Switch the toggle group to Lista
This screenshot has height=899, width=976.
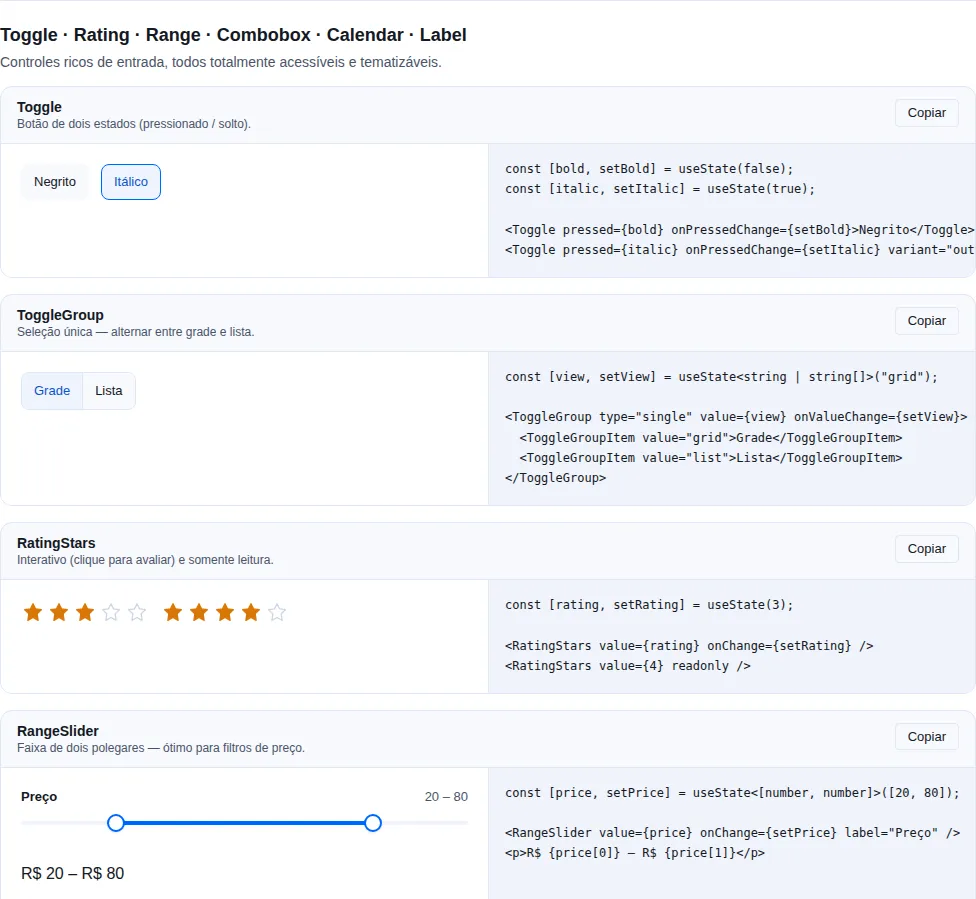coord(109,391)
